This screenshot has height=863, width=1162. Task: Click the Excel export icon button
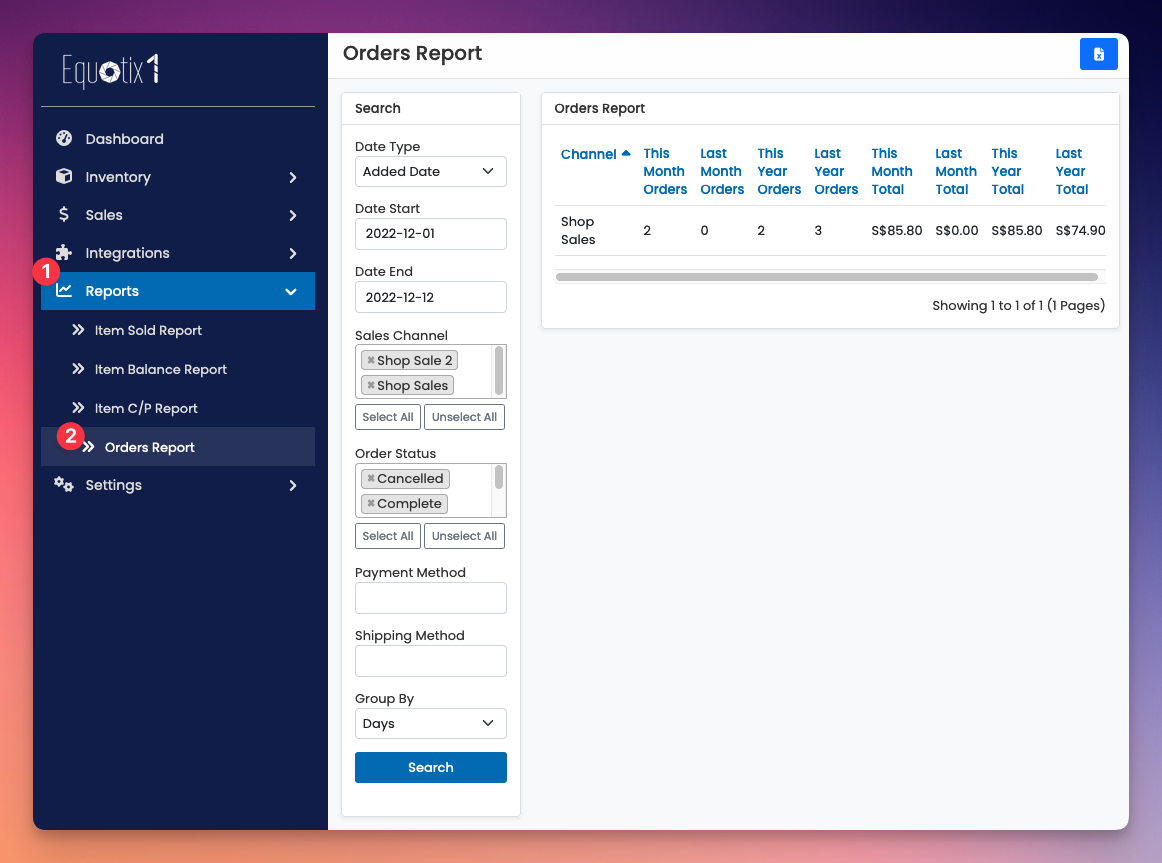point(1098,54)
